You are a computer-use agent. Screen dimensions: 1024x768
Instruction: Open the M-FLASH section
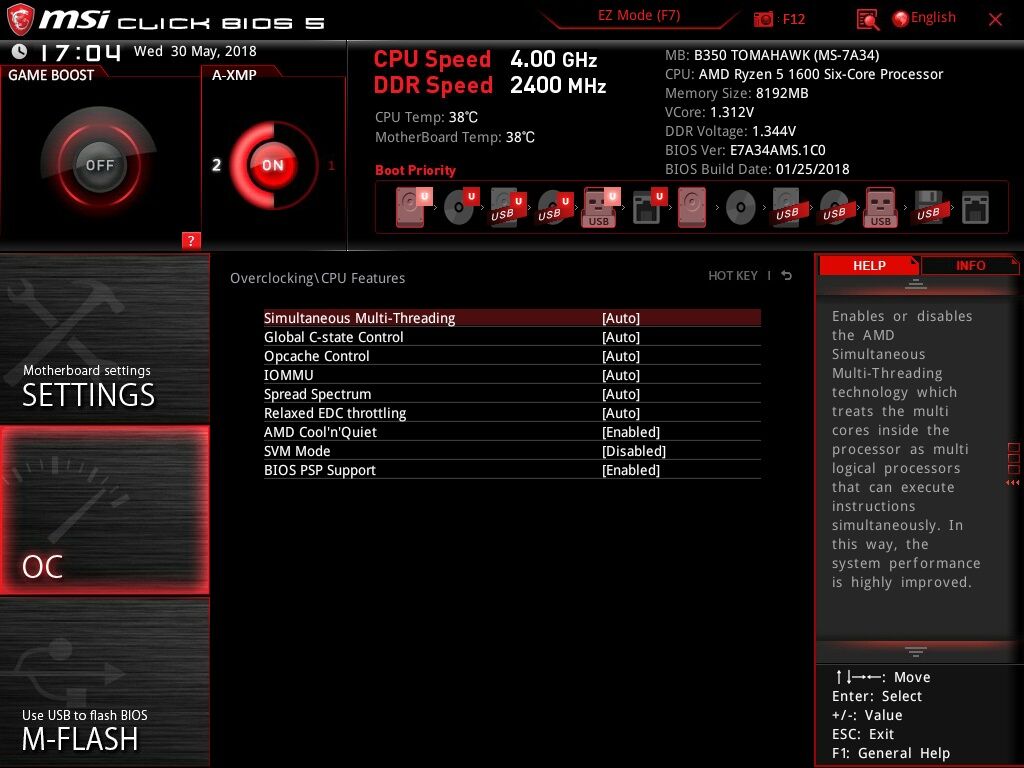[x=104, y=682]
